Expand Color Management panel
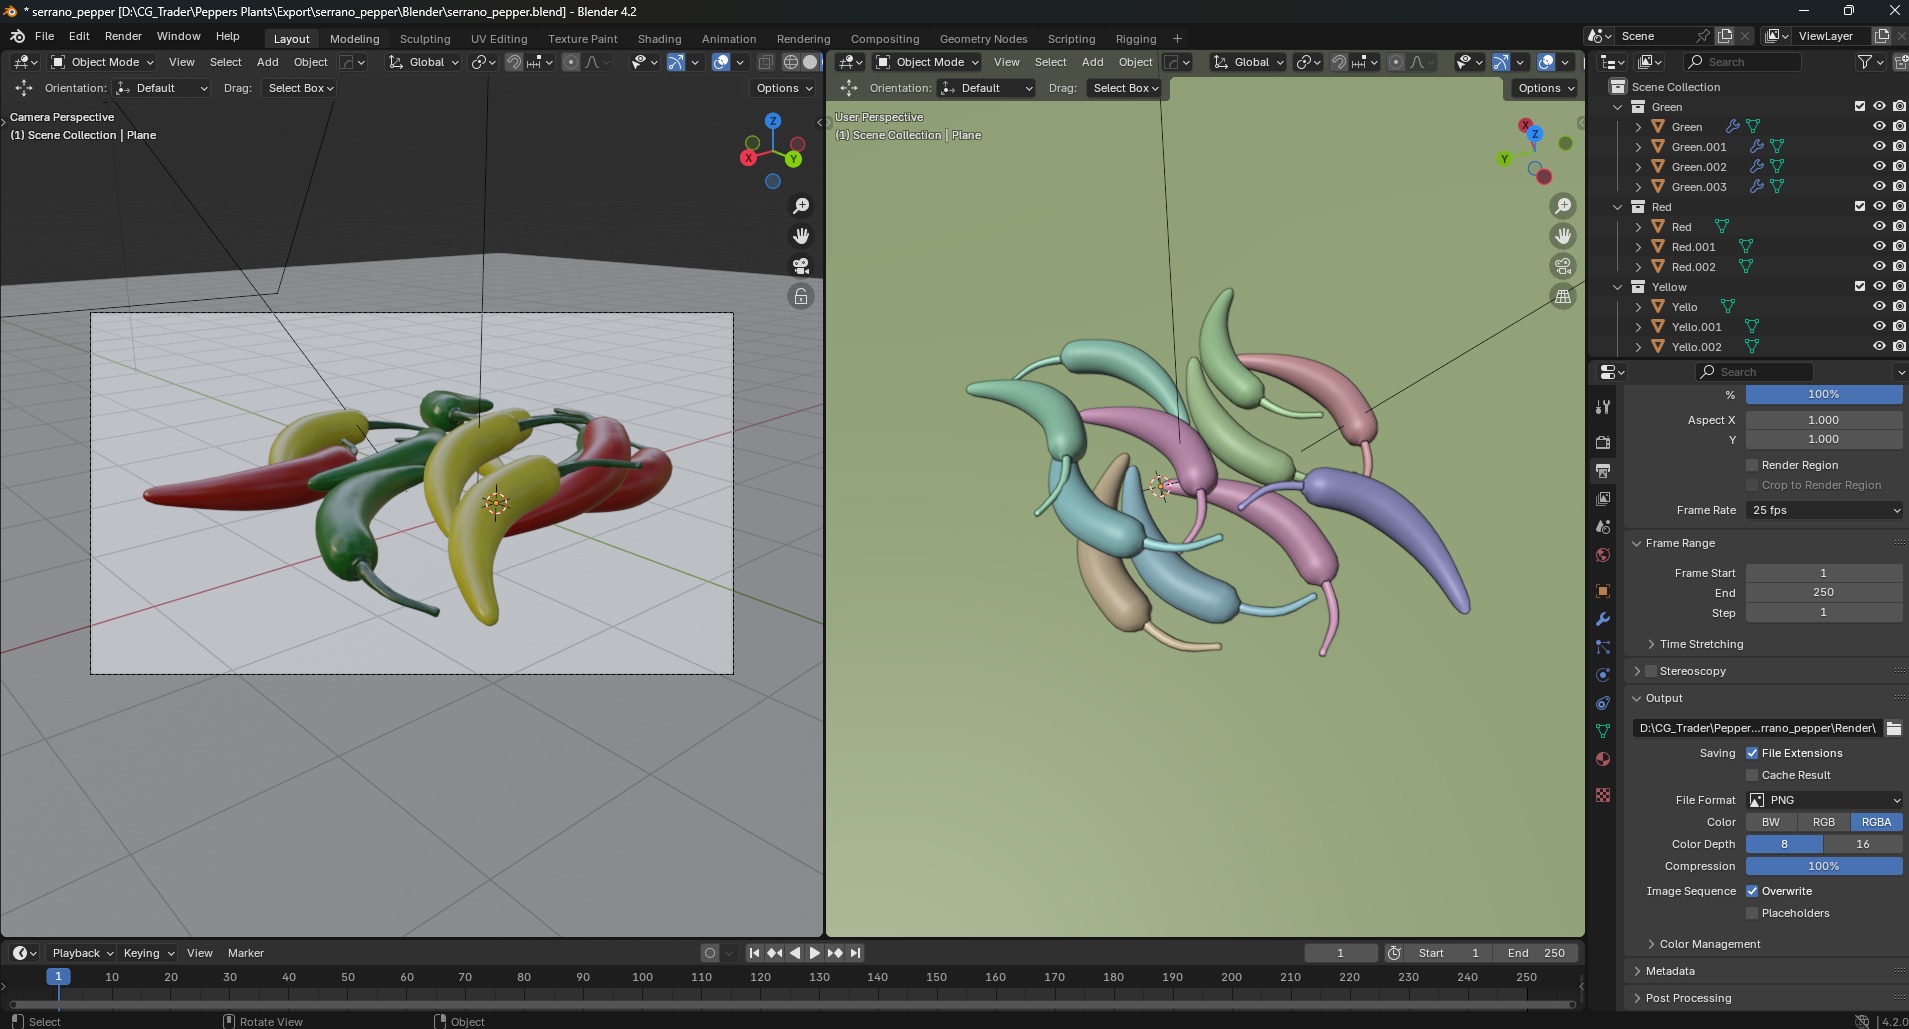The image size is (1909, 1029). click(1710, 944)
